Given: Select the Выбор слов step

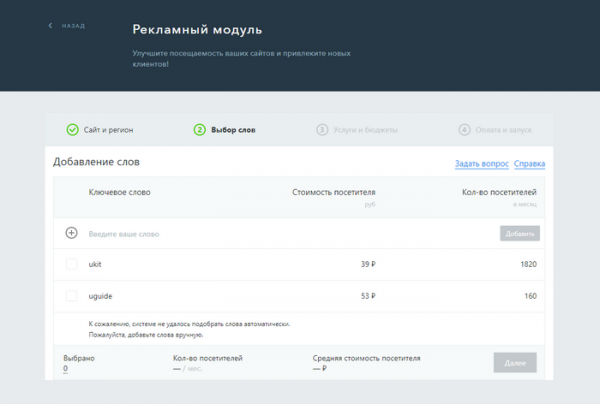Looking at the screenshot, I should click(x=233, y=130).
